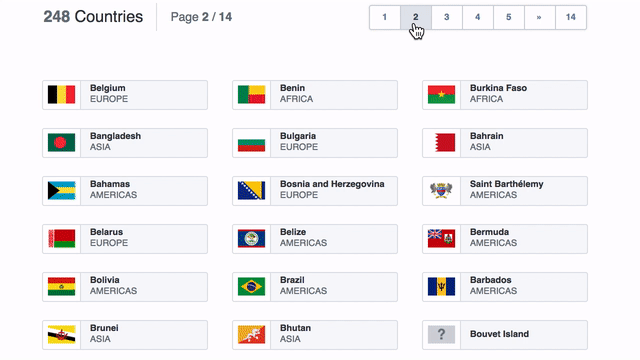The image size is (640, 360).
Task: Click the Bahamas flag icon
Action: click(x=61, y=191)
